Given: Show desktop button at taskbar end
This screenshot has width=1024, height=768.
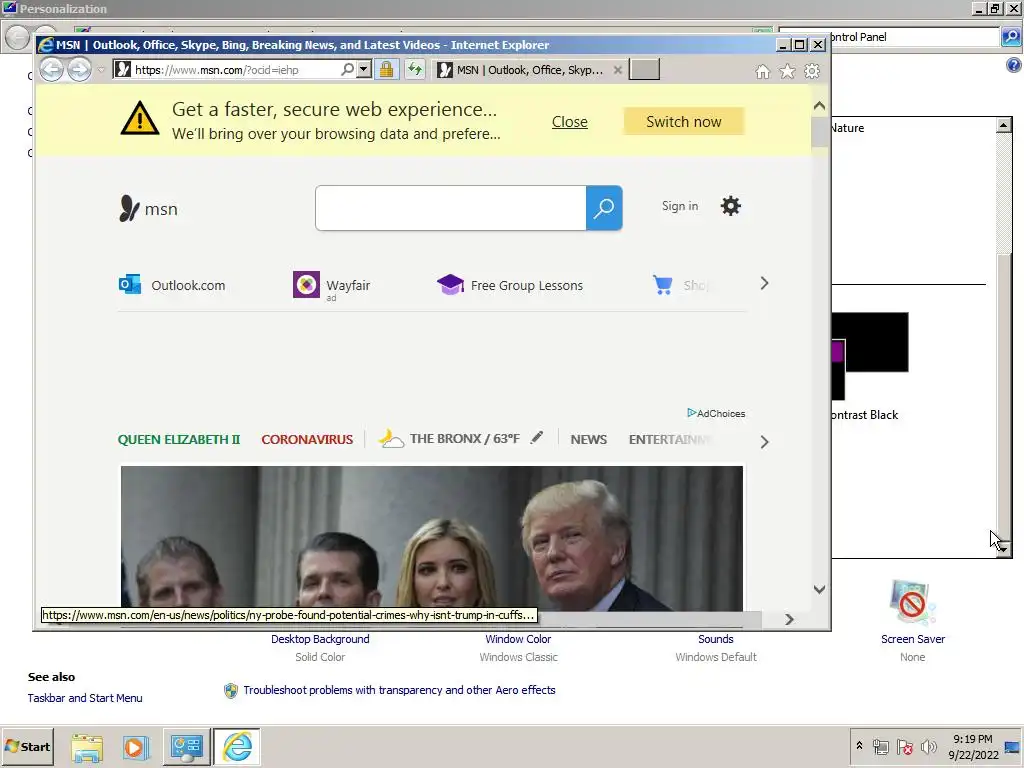Looking at the screenshot, I should click(x=1013, y=747).
